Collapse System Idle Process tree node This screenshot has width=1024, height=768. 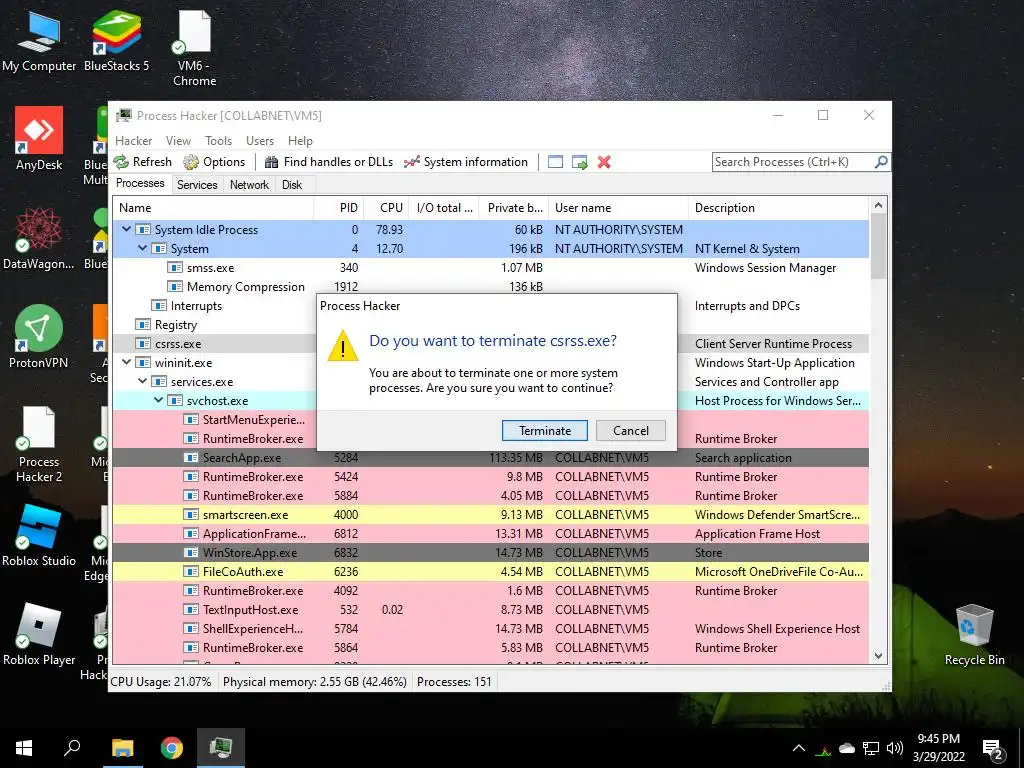pyautogui.click(x=127, y=229)
